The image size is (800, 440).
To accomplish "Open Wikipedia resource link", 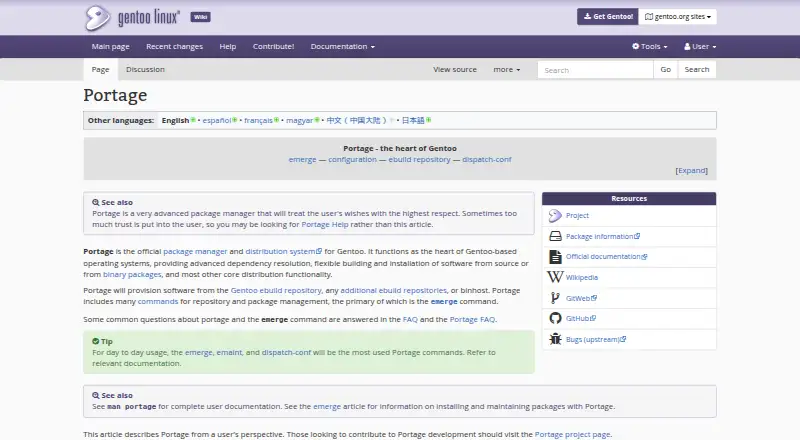I will [x=582, y=278].
